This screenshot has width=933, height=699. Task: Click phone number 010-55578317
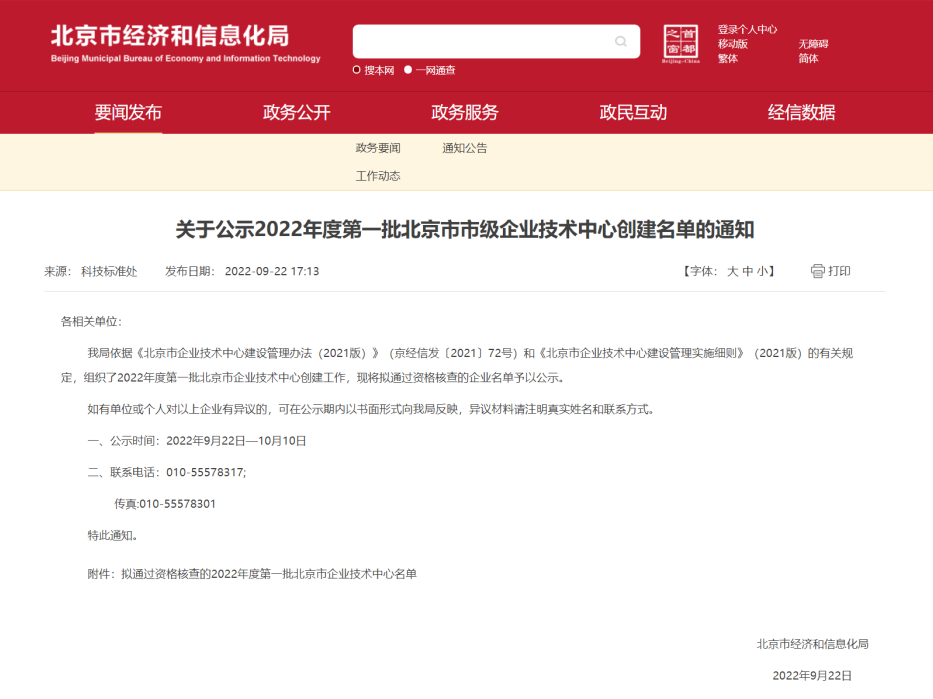point(205,472)
